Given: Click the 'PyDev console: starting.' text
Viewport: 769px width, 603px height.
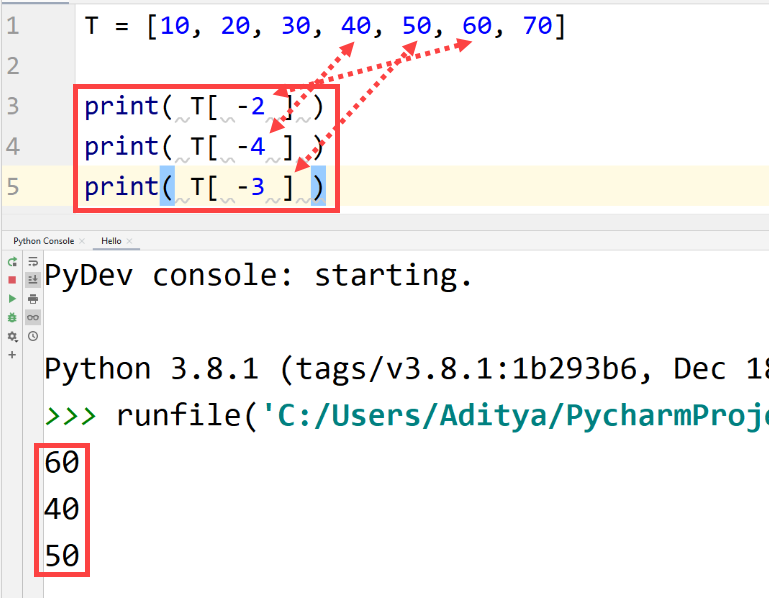Looking at the screenshot, I should click(x=258, y=276).
